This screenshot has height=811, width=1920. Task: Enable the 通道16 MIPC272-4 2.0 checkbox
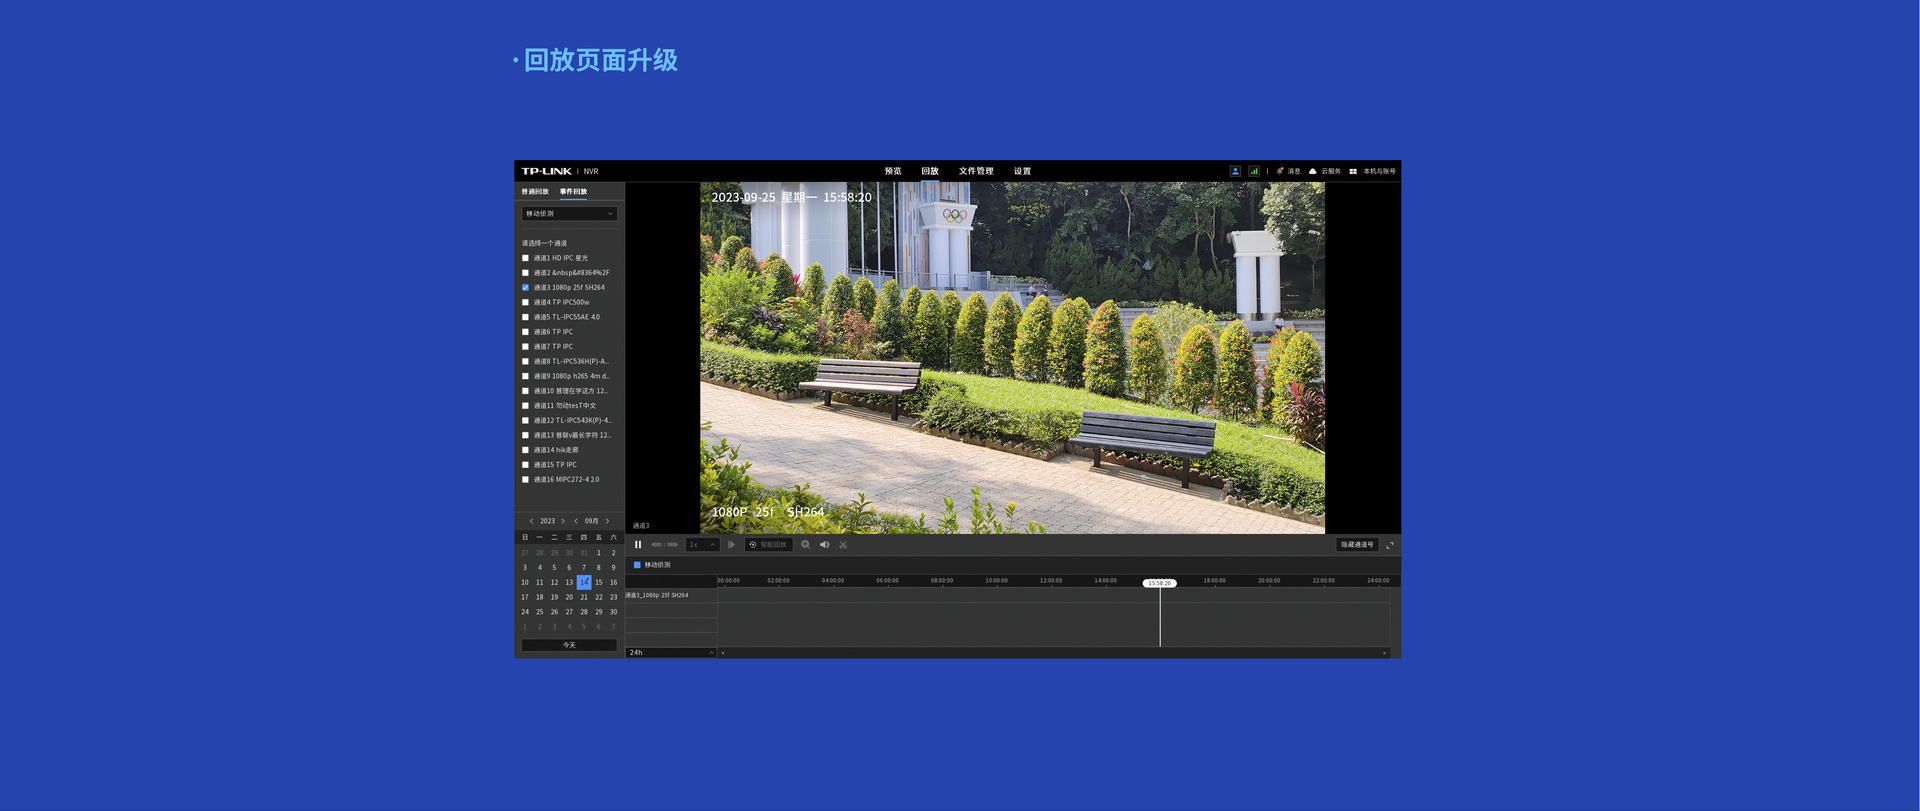coord(525,480)
